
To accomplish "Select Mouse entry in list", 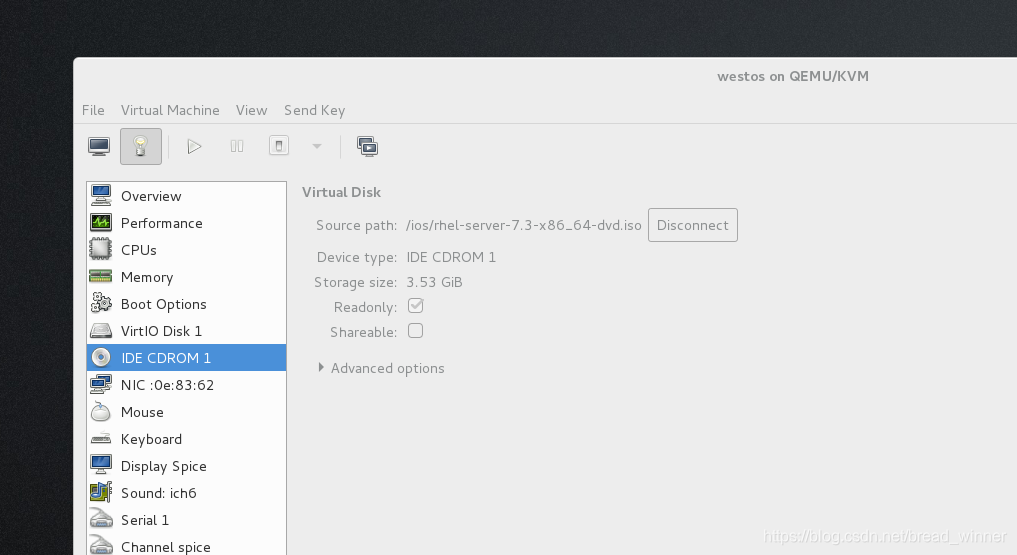I will (186, 412).
